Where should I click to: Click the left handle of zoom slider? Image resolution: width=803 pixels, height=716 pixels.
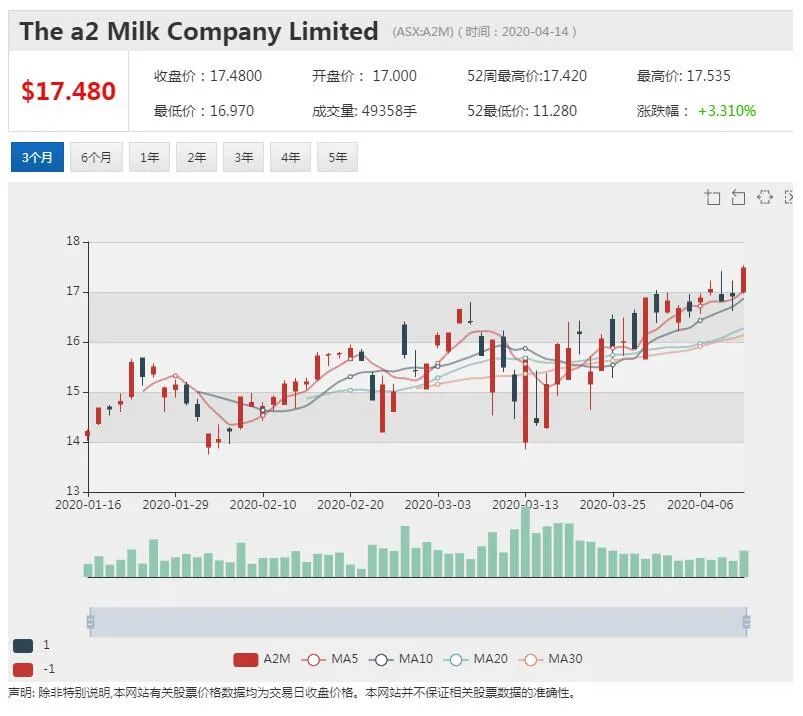[x=90, y=622]
